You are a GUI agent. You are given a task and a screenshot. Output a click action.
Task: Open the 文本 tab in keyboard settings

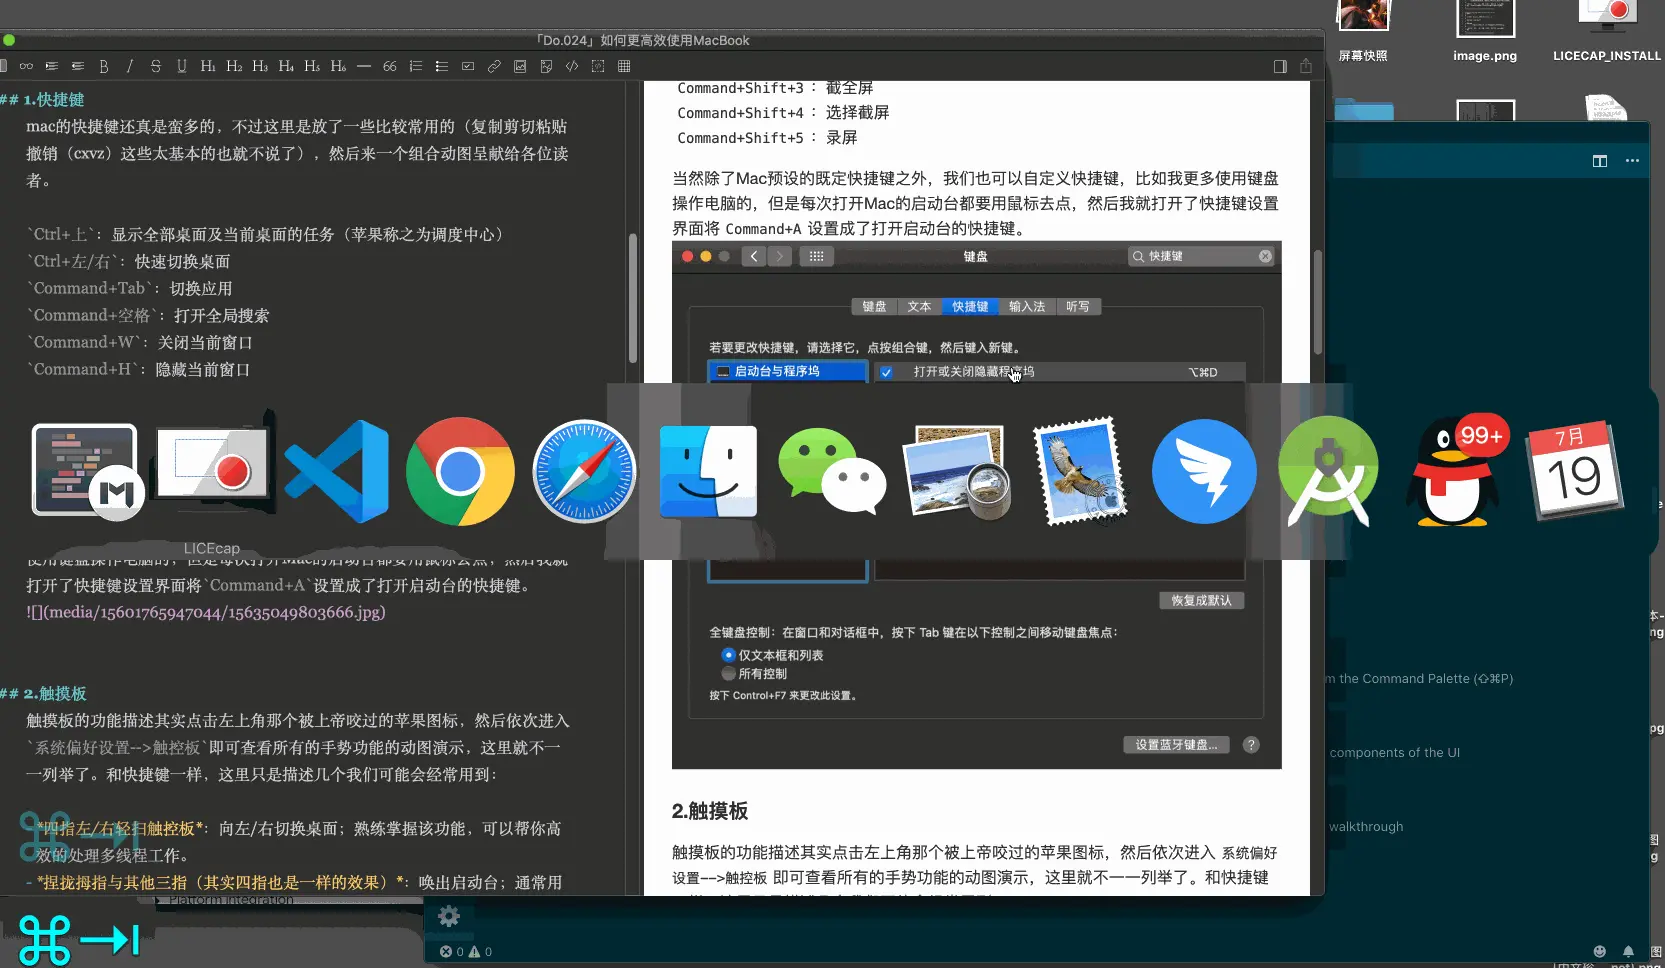pos(919,307)
